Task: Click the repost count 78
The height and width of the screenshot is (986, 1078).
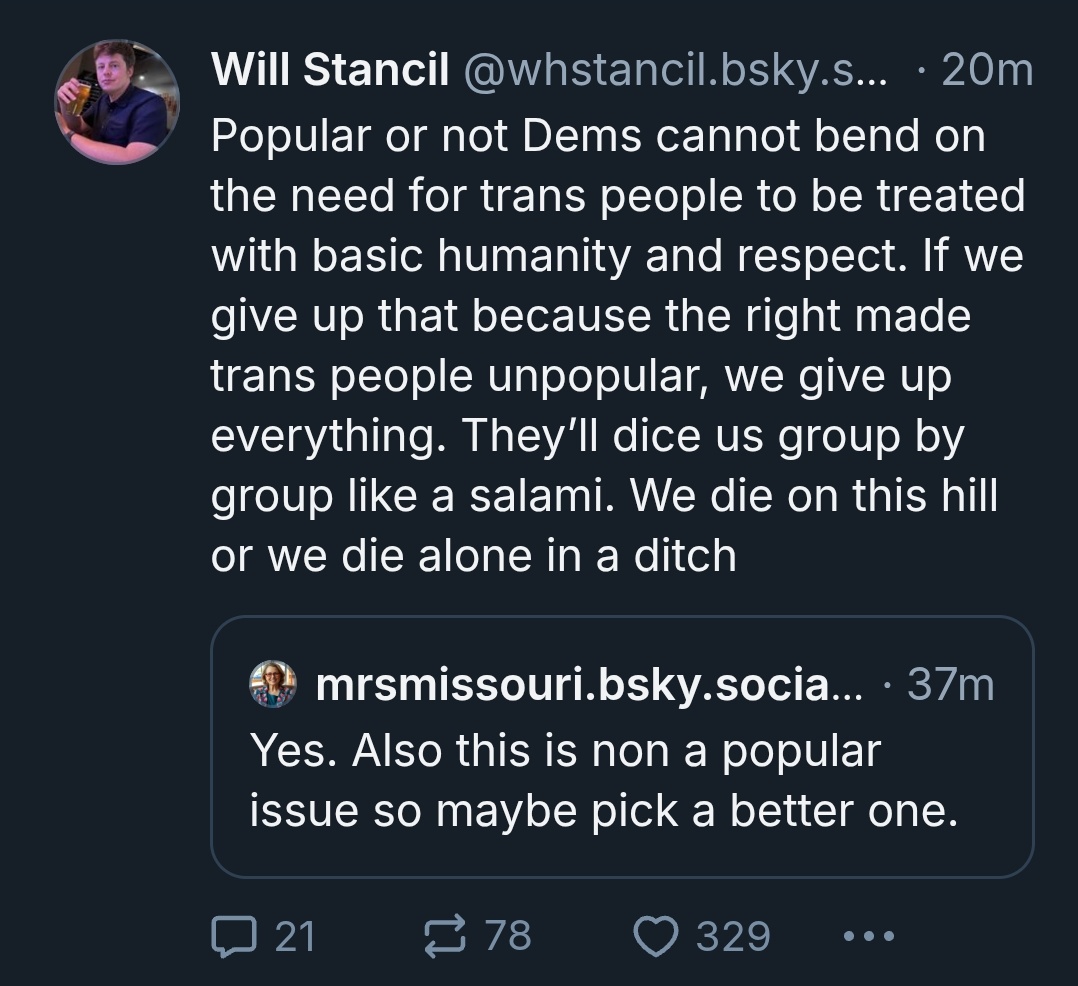Action: [x=508, y=936]
